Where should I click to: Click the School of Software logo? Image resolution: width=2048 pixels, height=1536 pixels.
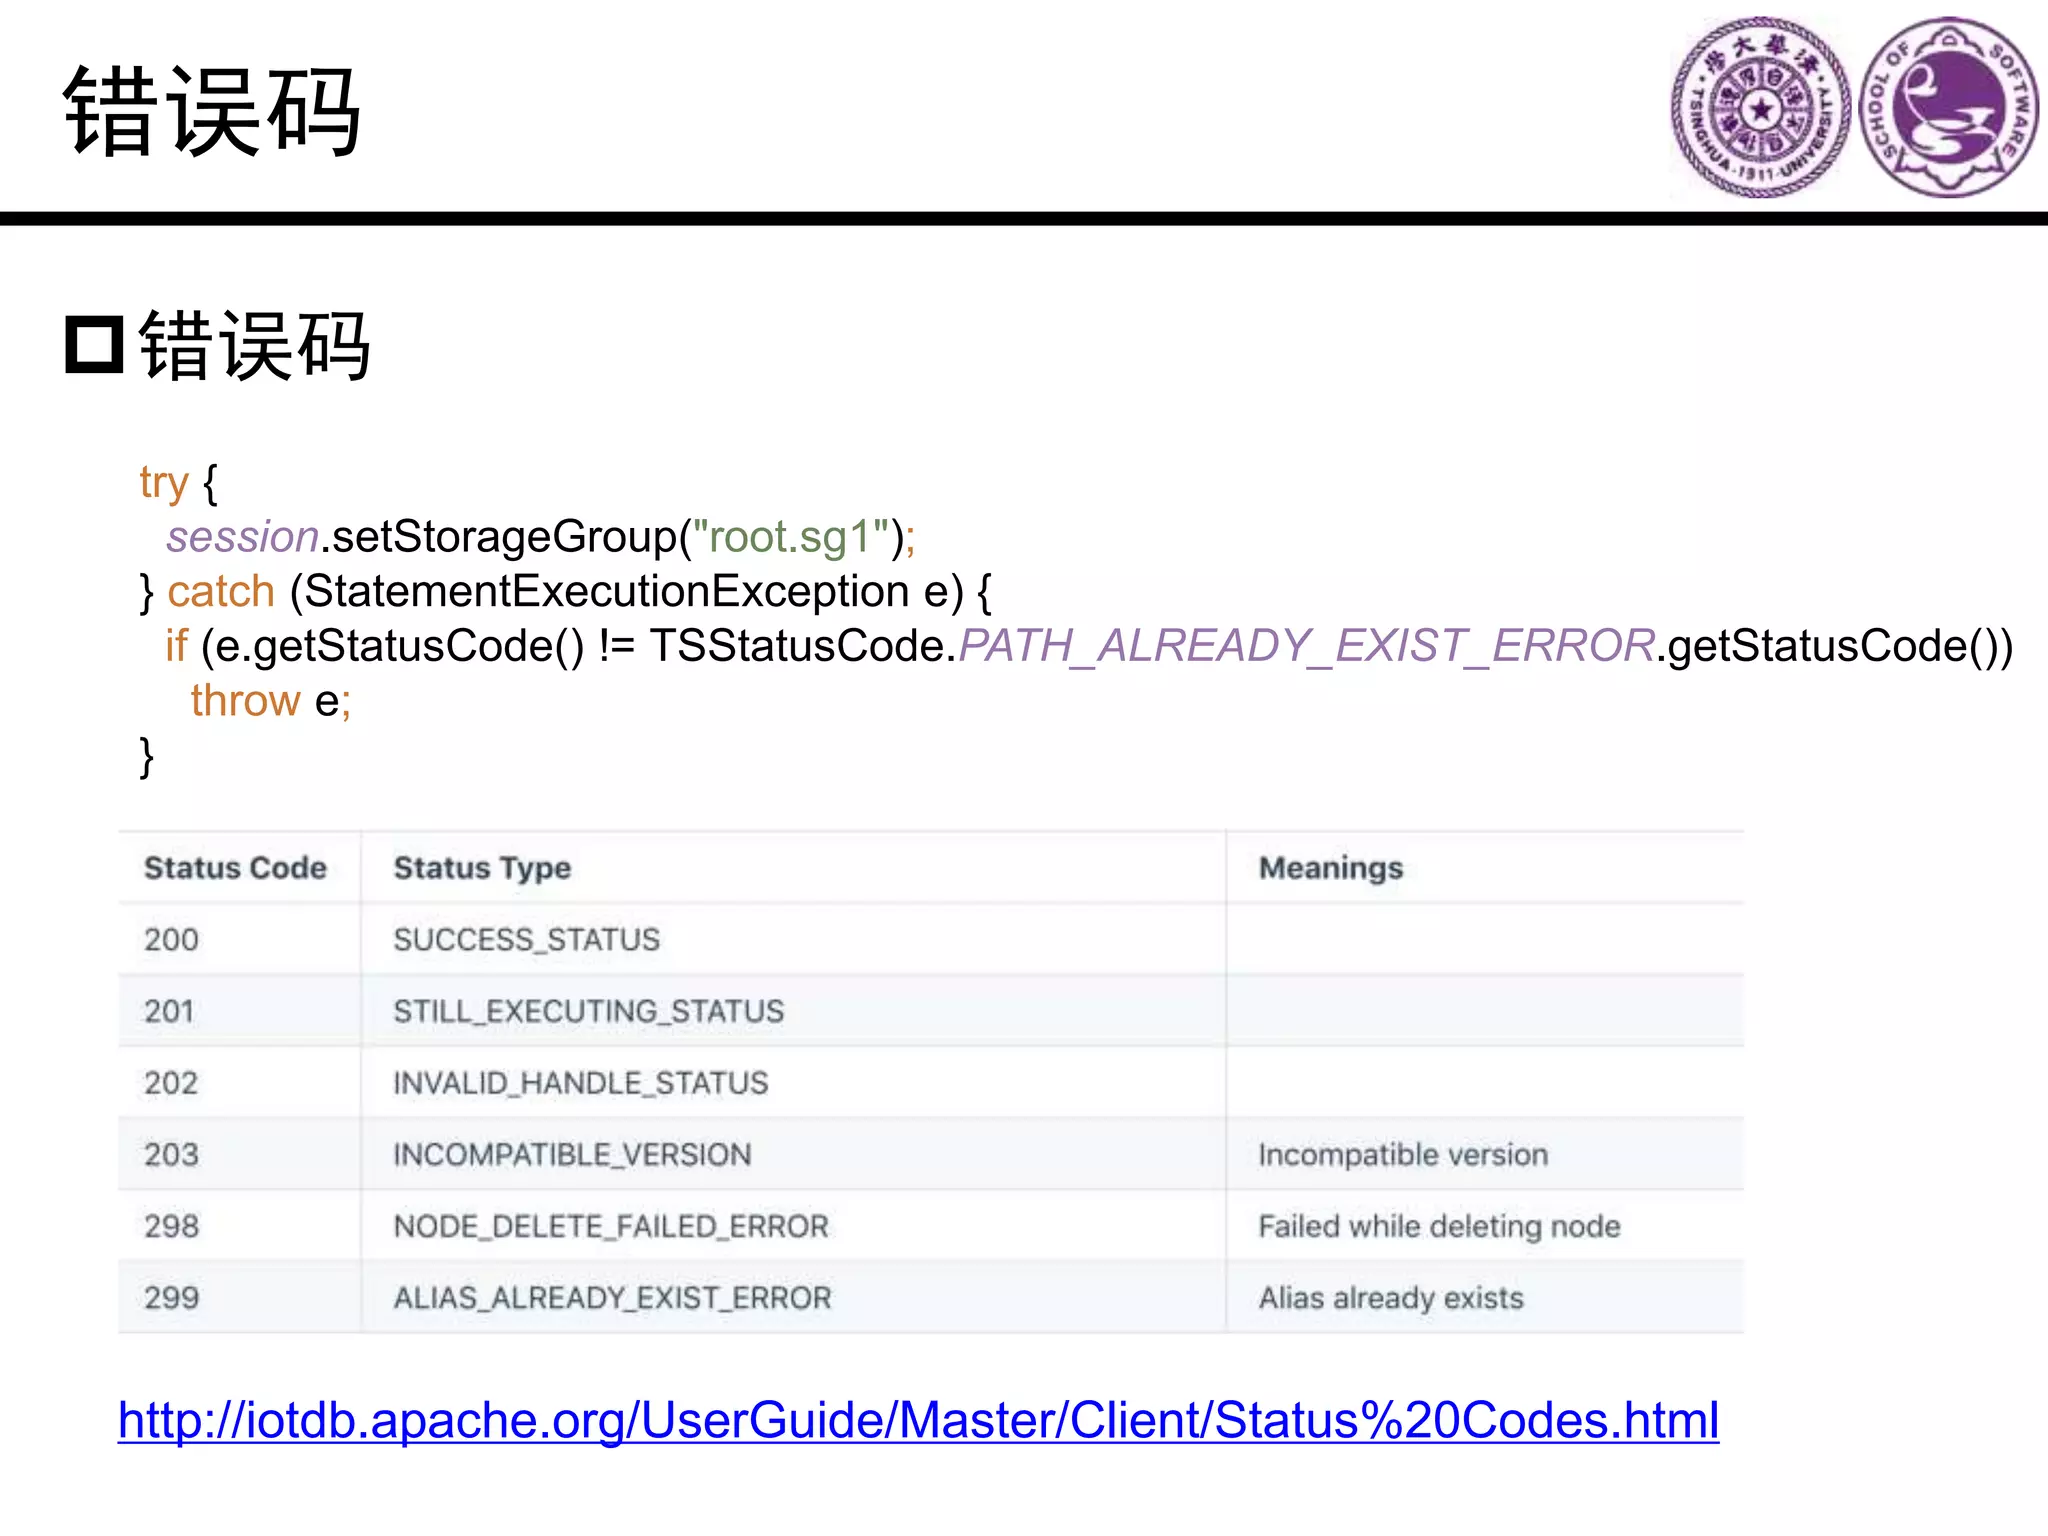(1949, 107)
